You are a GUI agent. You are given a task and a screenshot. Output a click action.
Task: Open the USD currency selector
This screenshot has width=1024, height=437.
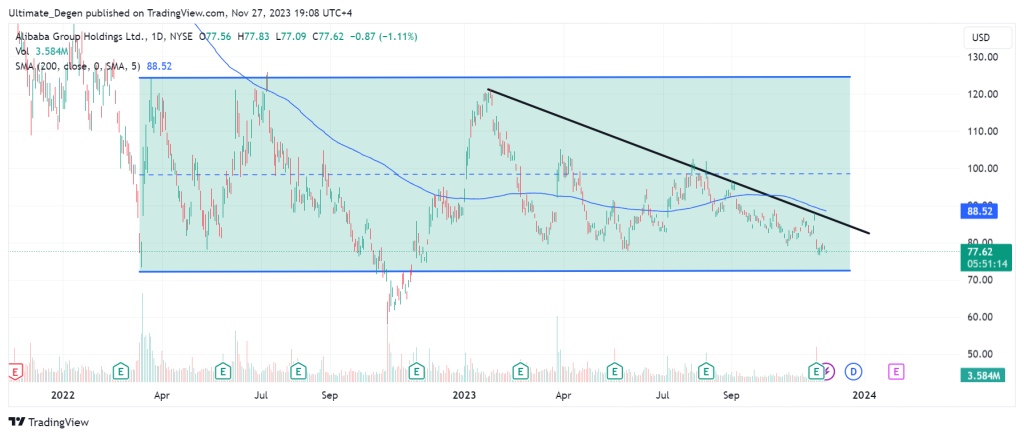[x=985, y=38]
